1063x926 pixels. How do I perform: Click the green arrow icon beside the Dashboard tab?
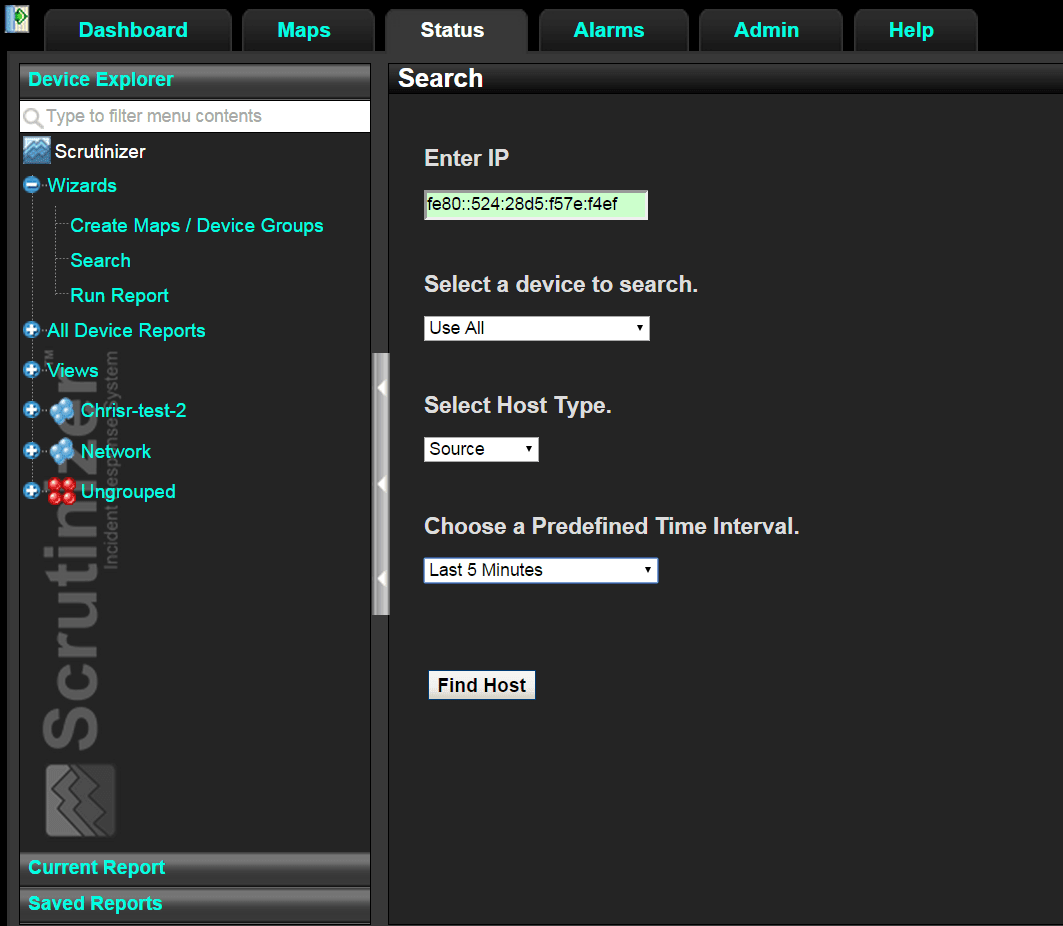coord(17,18)
